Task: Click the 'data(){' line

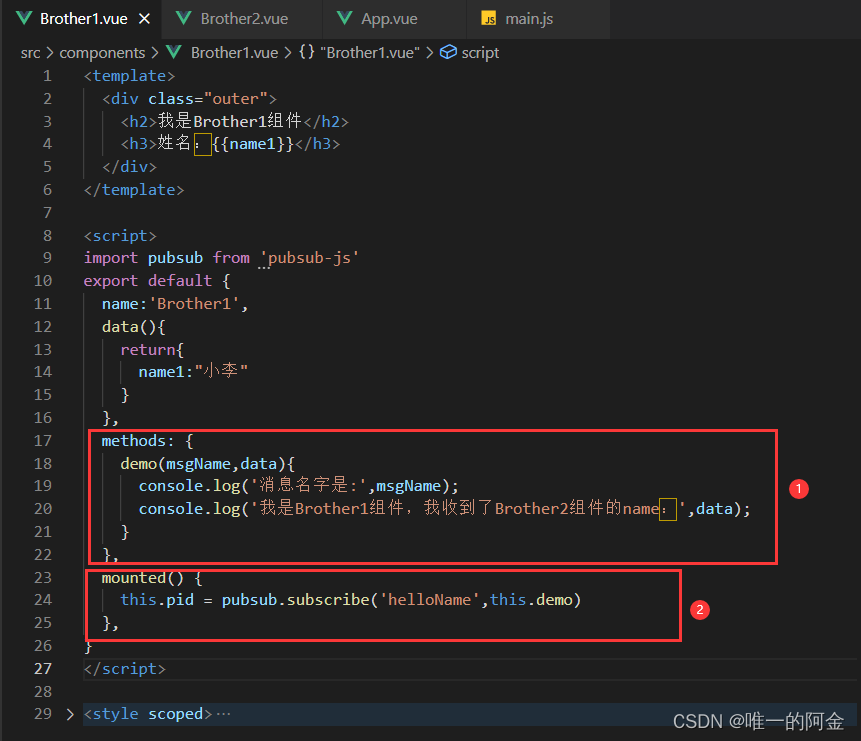Action: click(x=133, y=327)
